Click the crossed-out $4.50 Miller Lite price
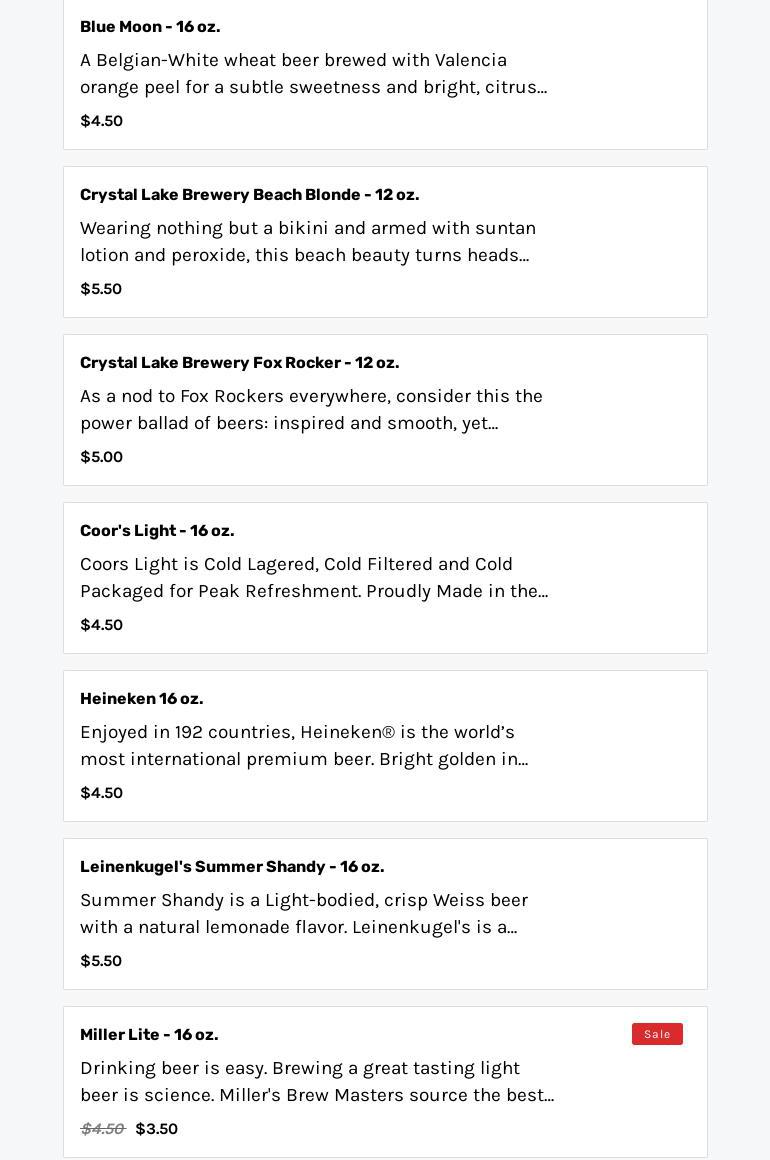770x1160 pixels. [102, 1129]
